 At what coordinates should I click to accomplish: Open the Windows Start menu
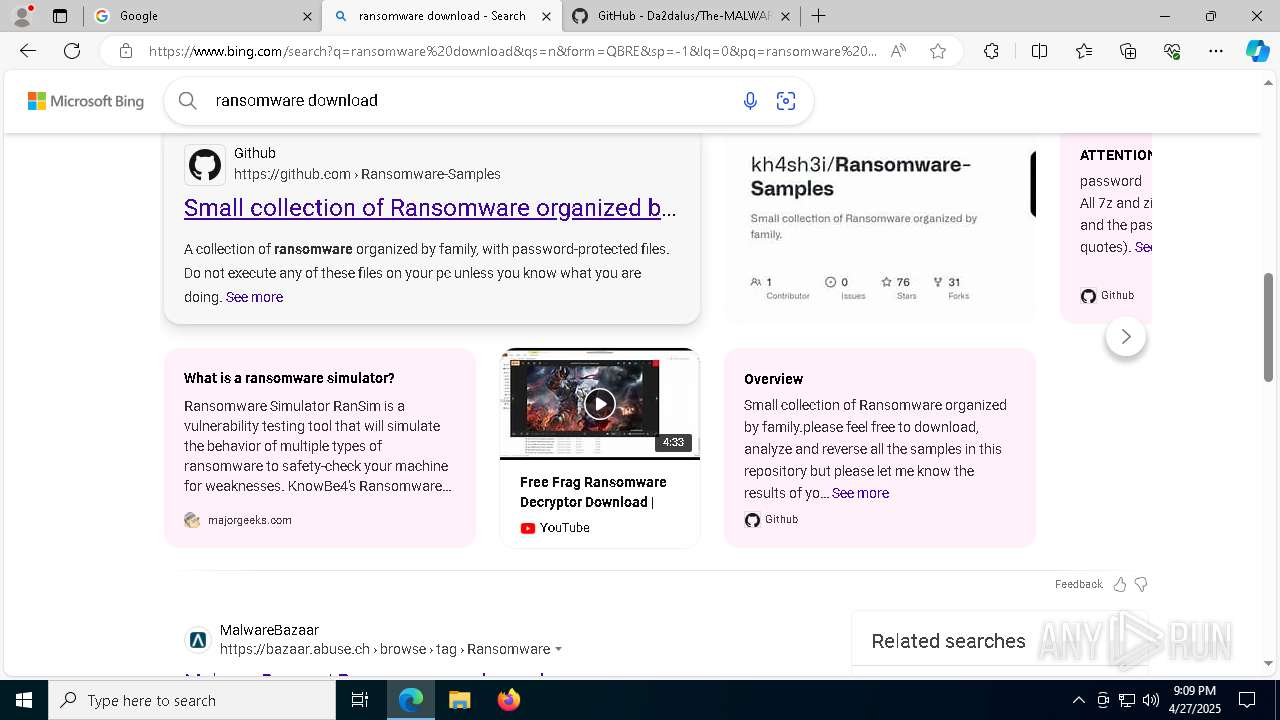coord(24,700)
